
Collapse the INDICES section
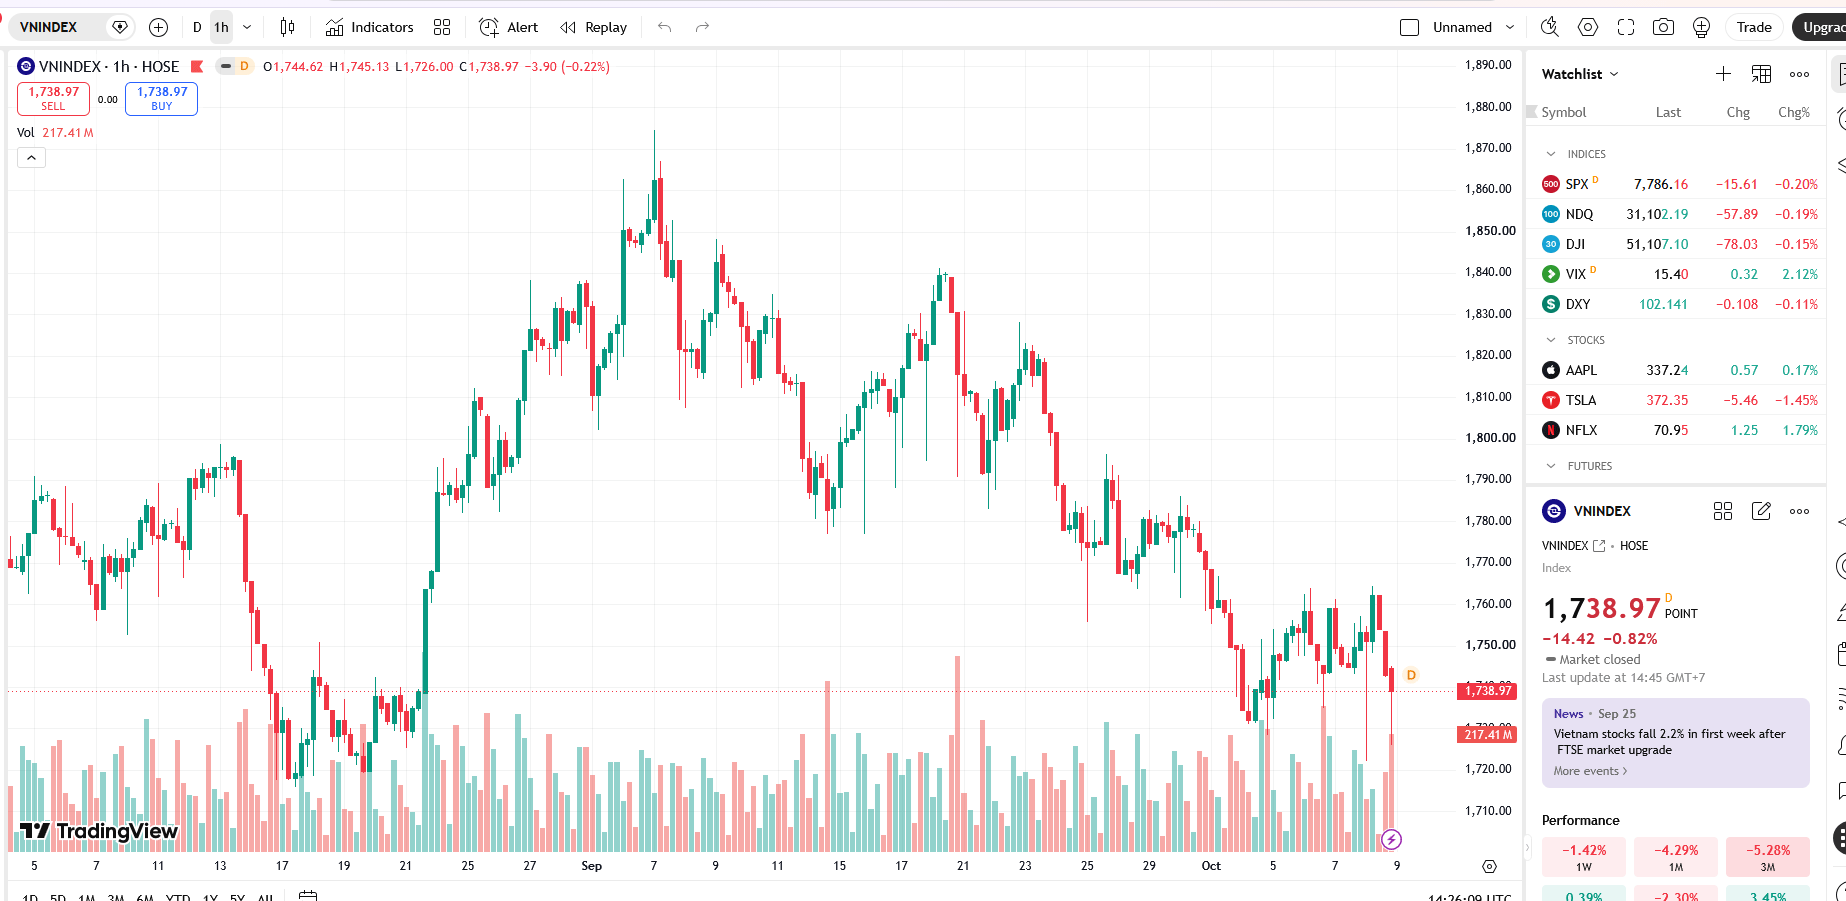[x=1551, y=154]
